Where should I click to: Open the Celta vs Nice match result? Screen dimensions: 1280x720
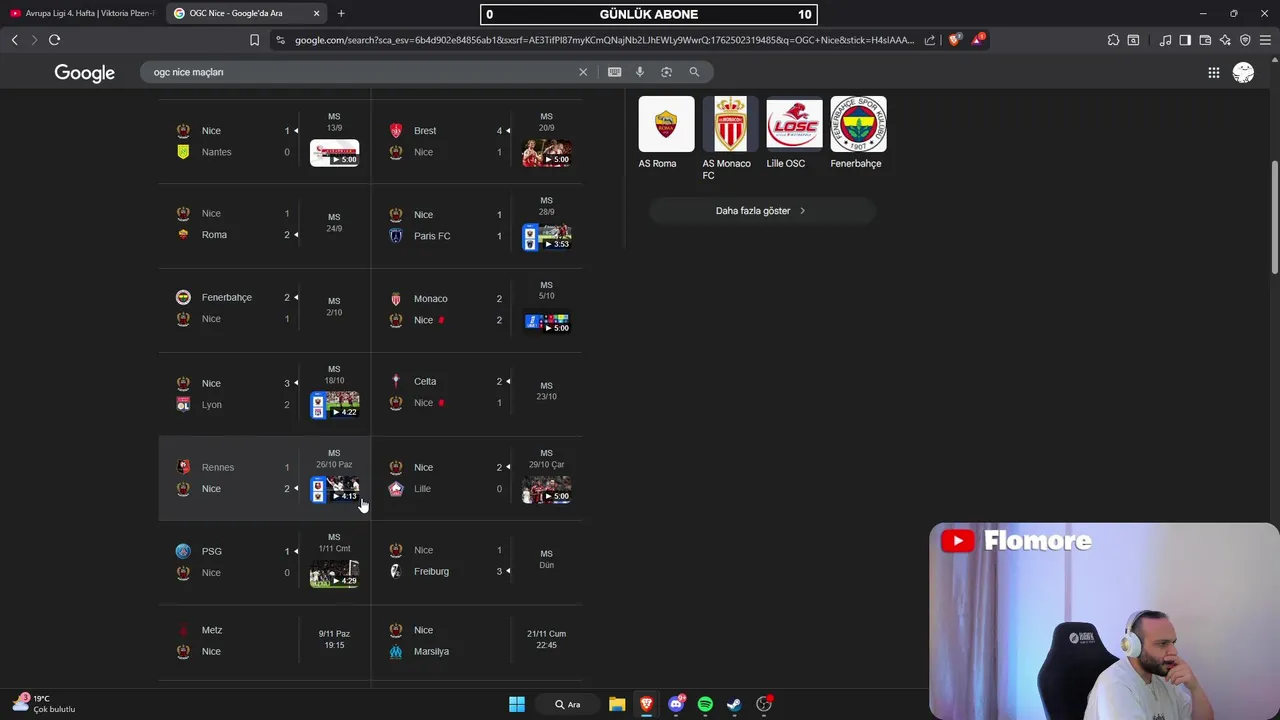pos(476,392)
